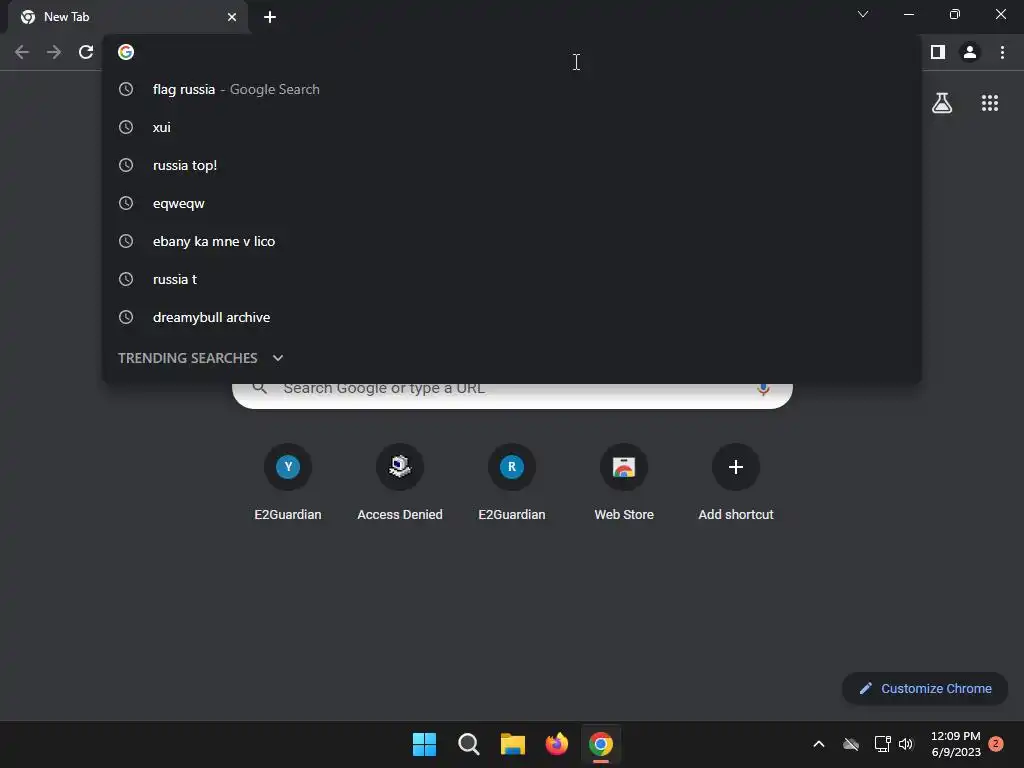
Task: Start voice search with the microphone
Action: coord(763,389)
